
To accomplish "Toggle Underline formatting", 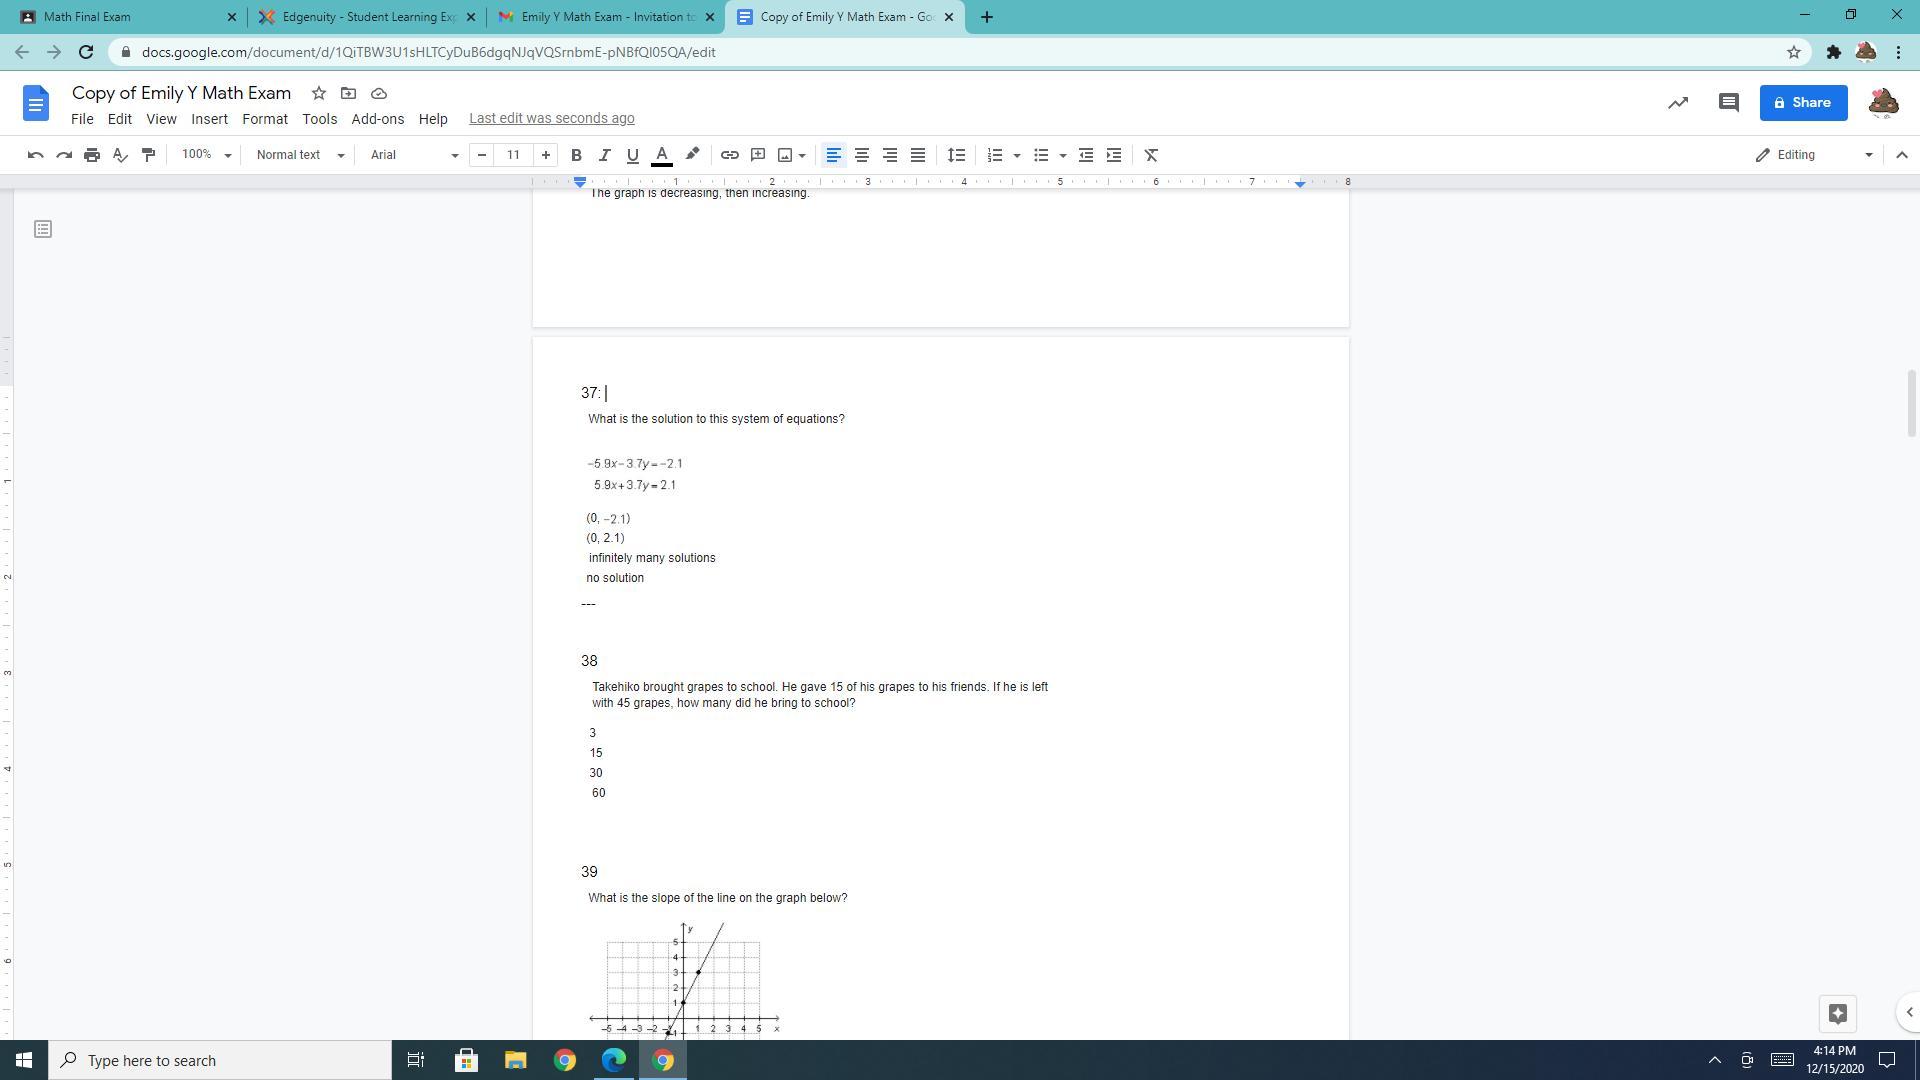I will point(632,155).
